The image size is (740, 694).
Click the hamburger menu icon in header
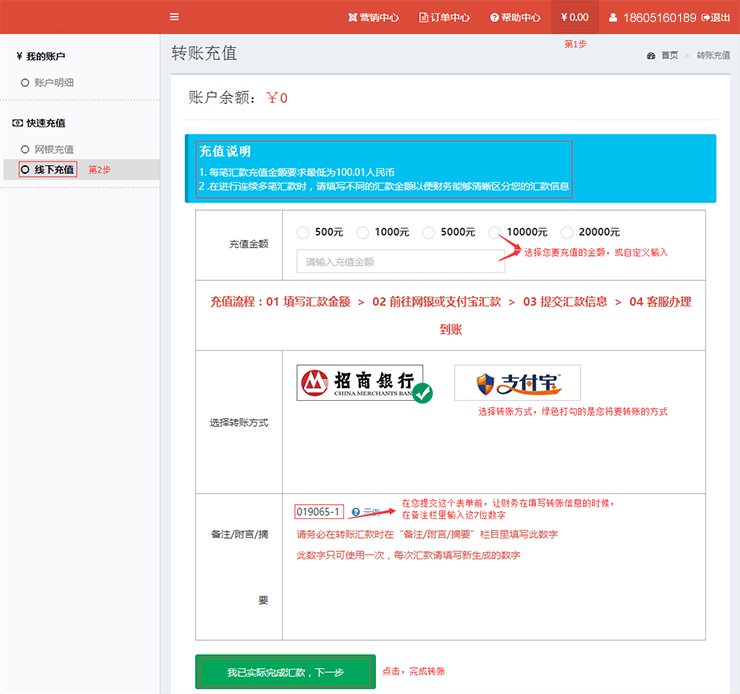175,17
